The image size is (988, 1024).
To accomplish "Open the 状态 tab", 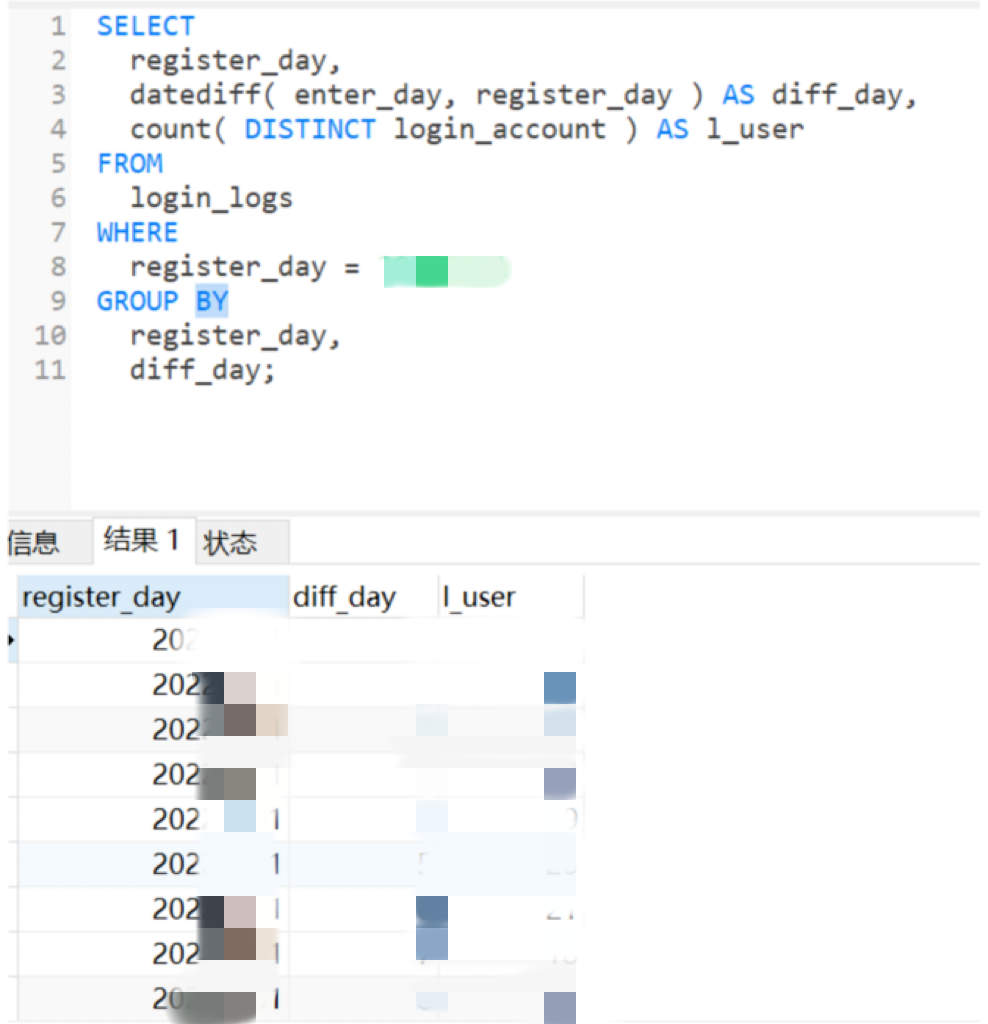I will [x=242, y=542].
